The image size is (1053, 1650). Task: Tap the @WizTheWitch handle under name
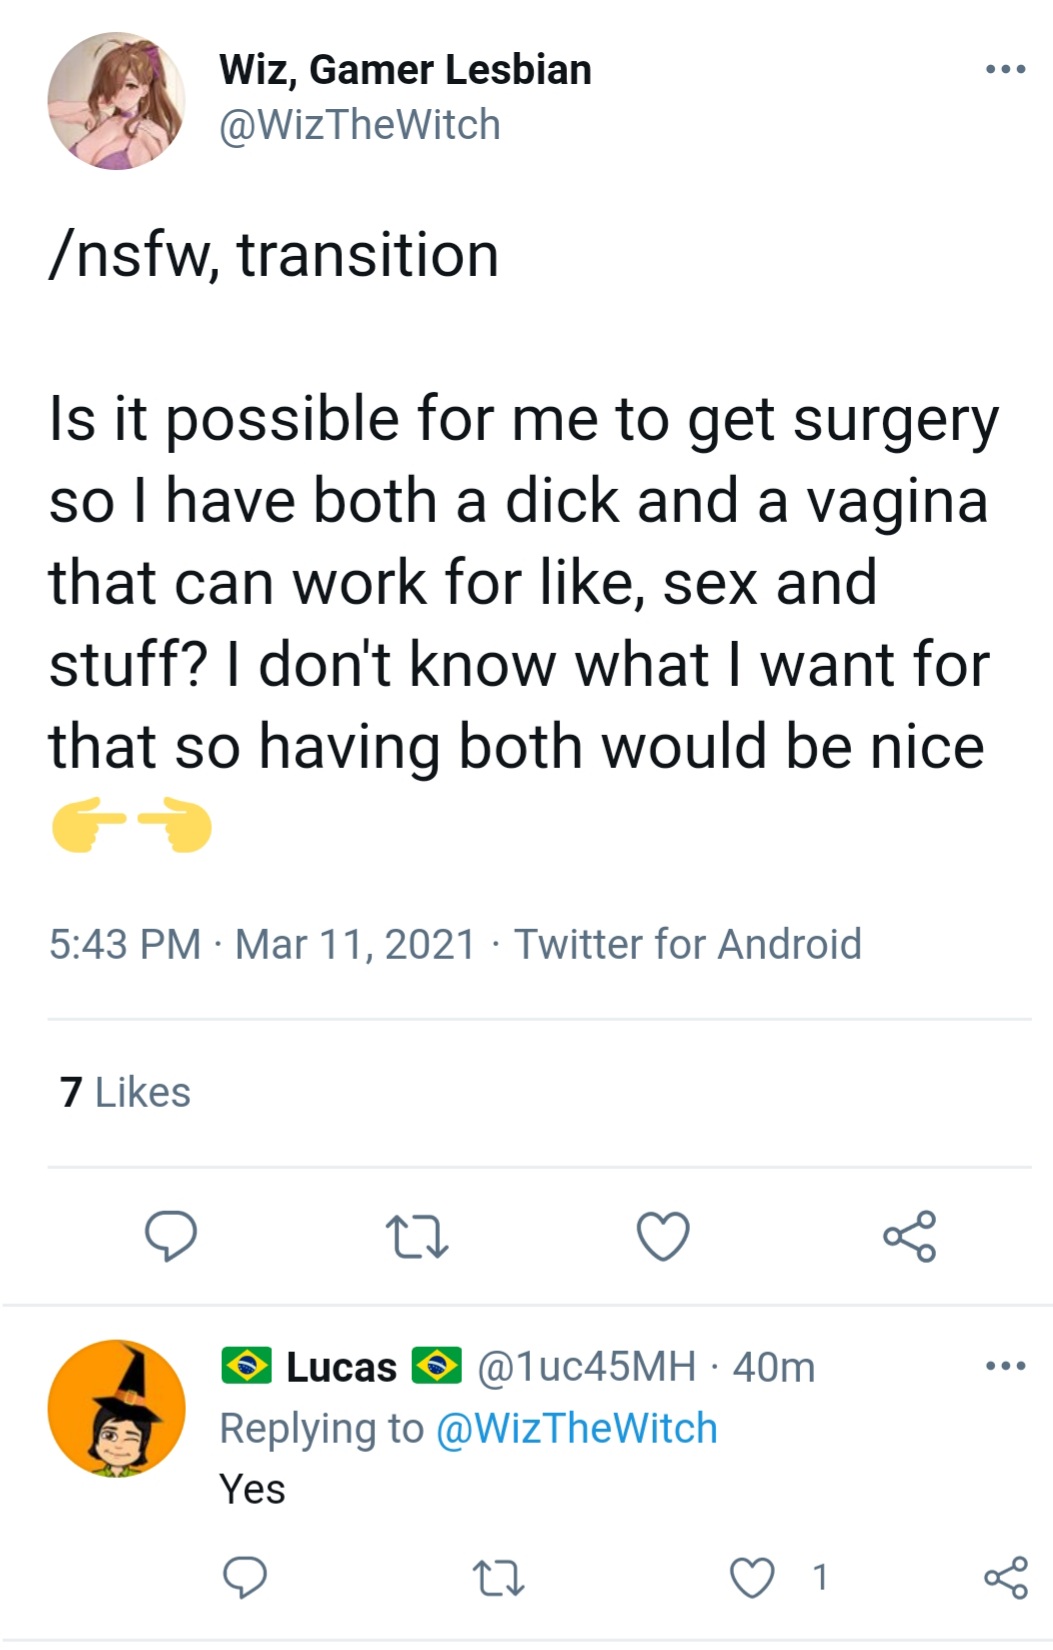coord(359,125)
